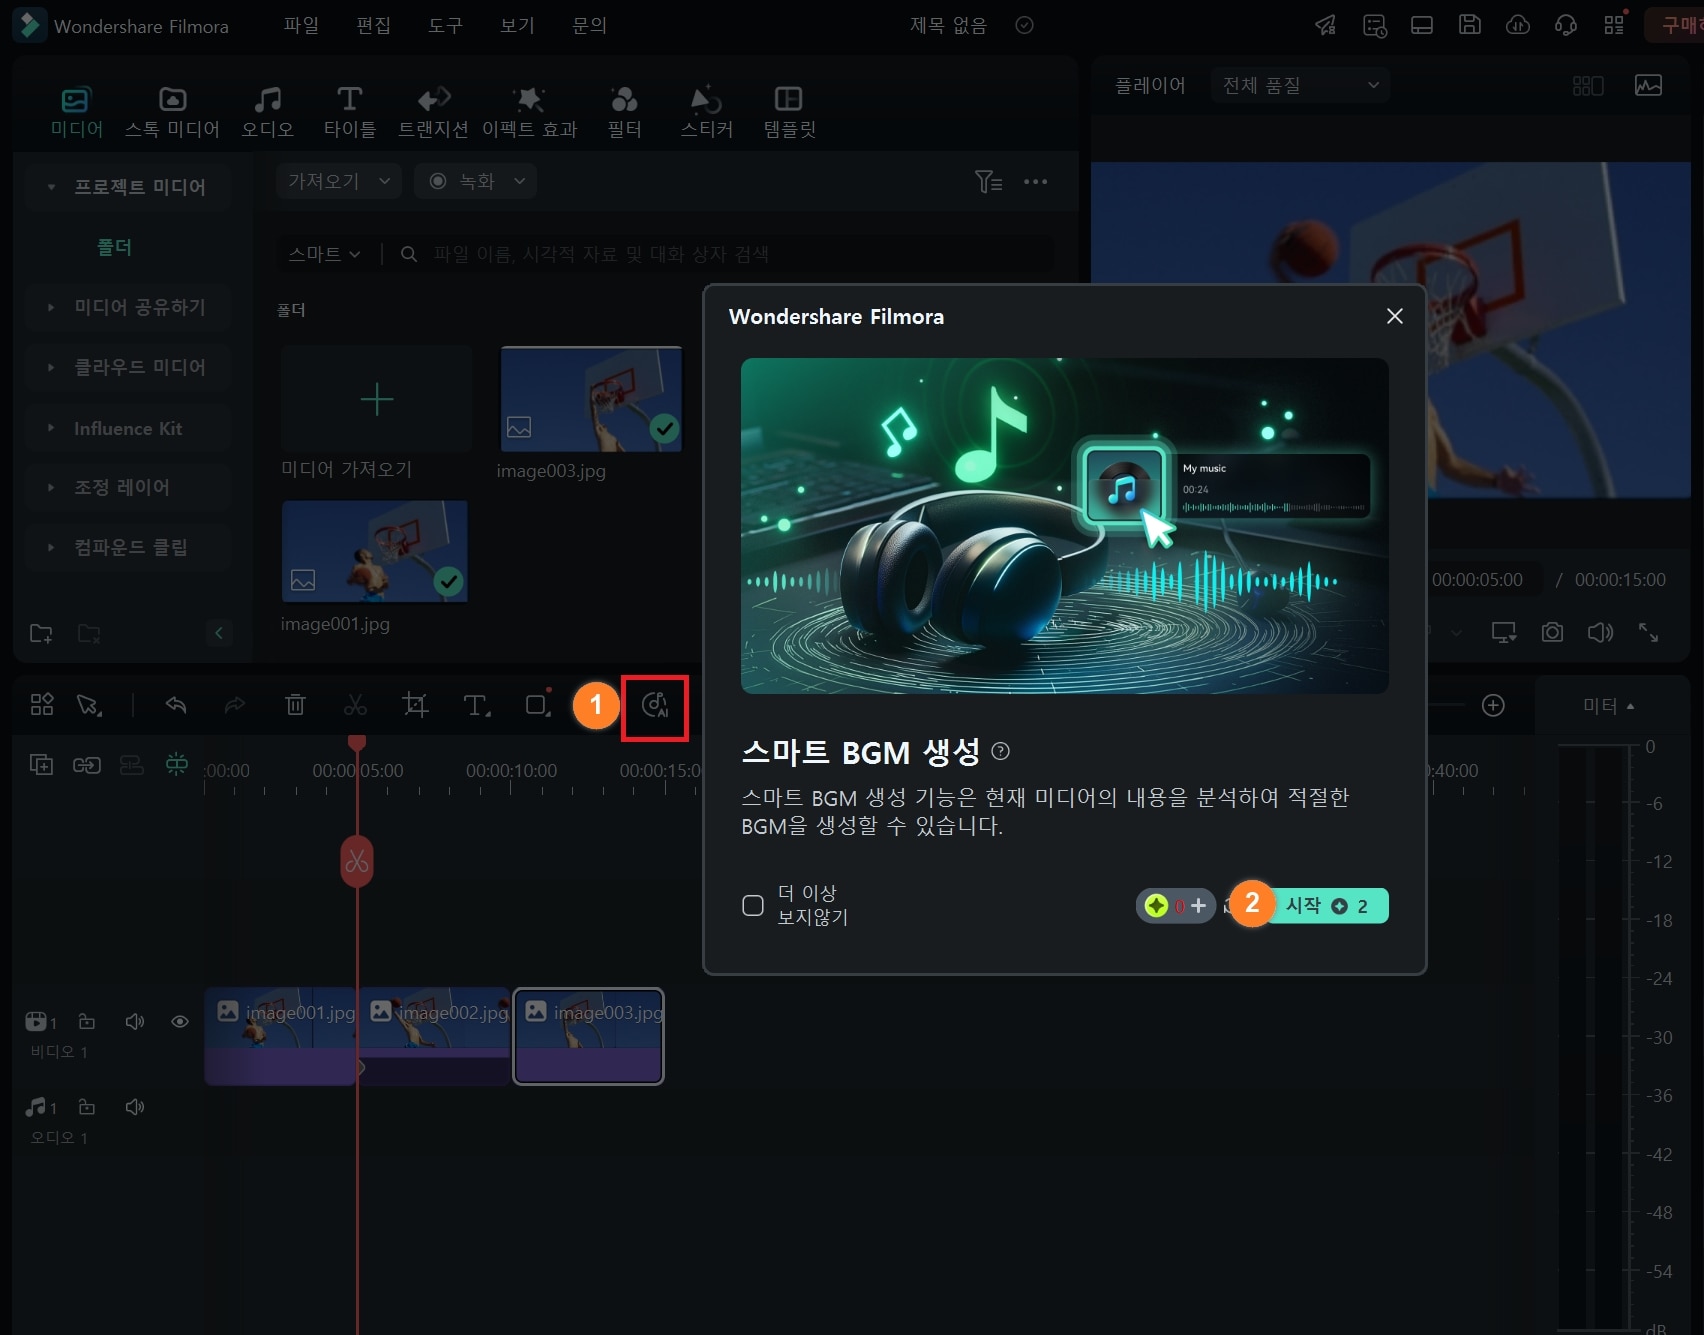
Task: Open the 도구 menu
Action: 445,25
